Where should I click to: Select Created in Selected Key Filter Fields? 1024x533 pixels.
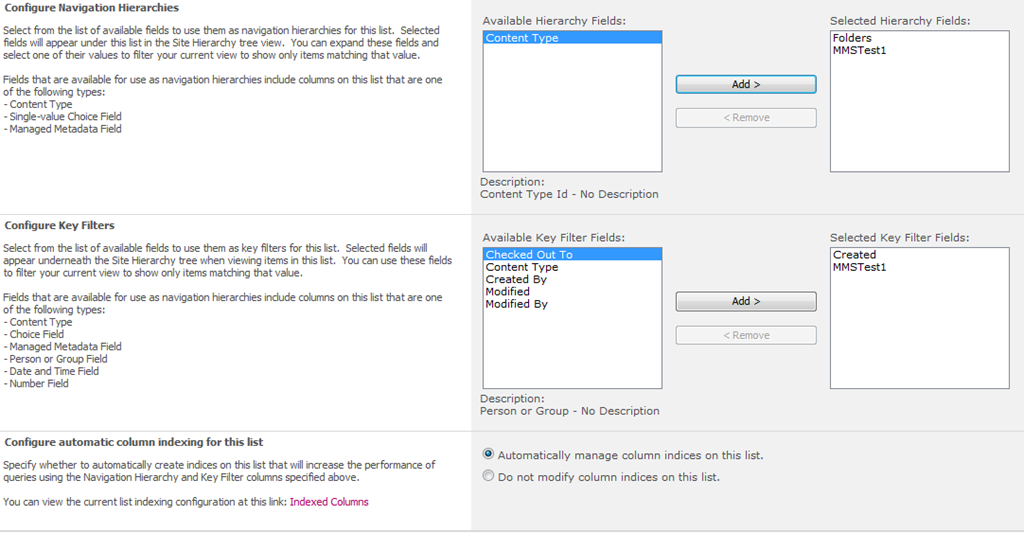(x=854, y=255)
